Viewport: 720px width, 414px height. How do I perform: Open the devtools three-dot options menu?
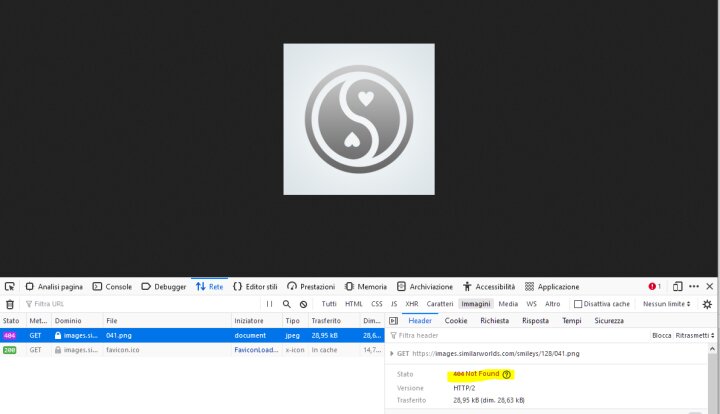[694, 286]
